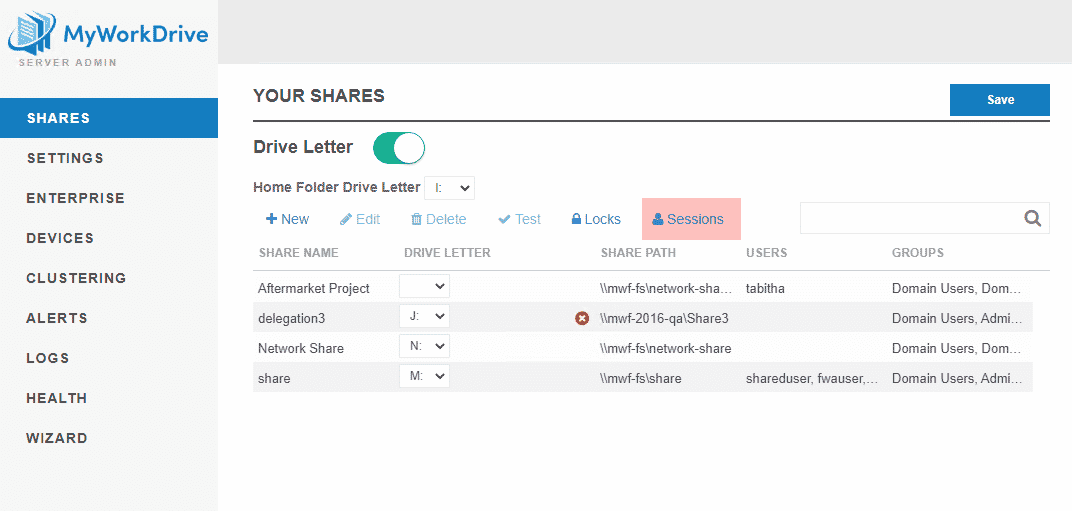
Task: Go to Settings in the sidebar
Action: (65, 158)
